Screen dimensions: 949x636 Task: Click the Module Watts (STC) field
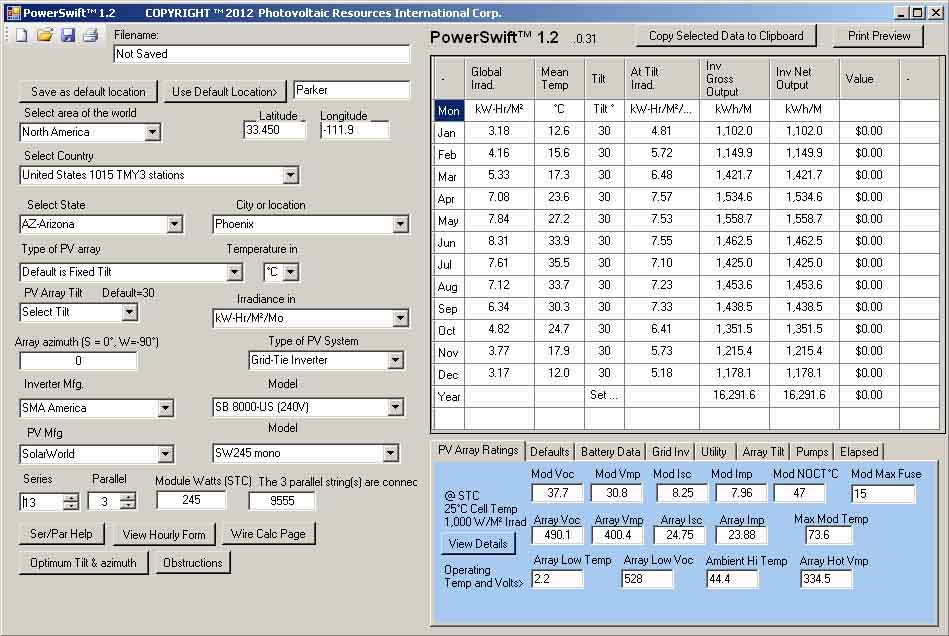pos(191,500)
